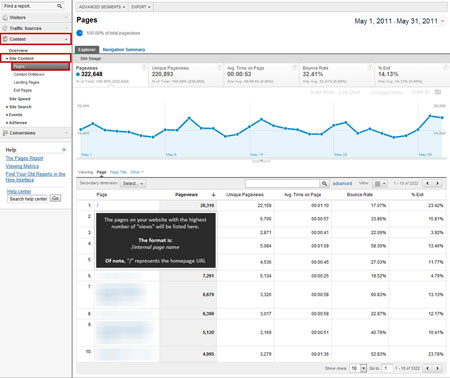Viewport: 450px width, 378px height.
Task: Expand the Site Search tree item
Action: click(7, 107)
